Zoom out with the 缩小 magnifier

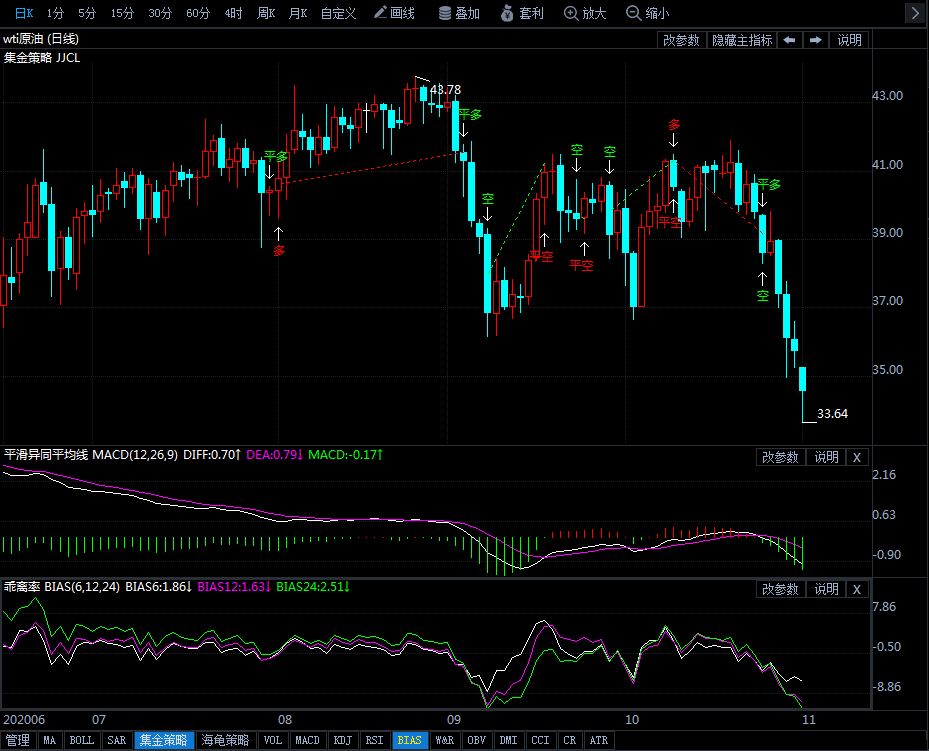(x=648, y=13)
